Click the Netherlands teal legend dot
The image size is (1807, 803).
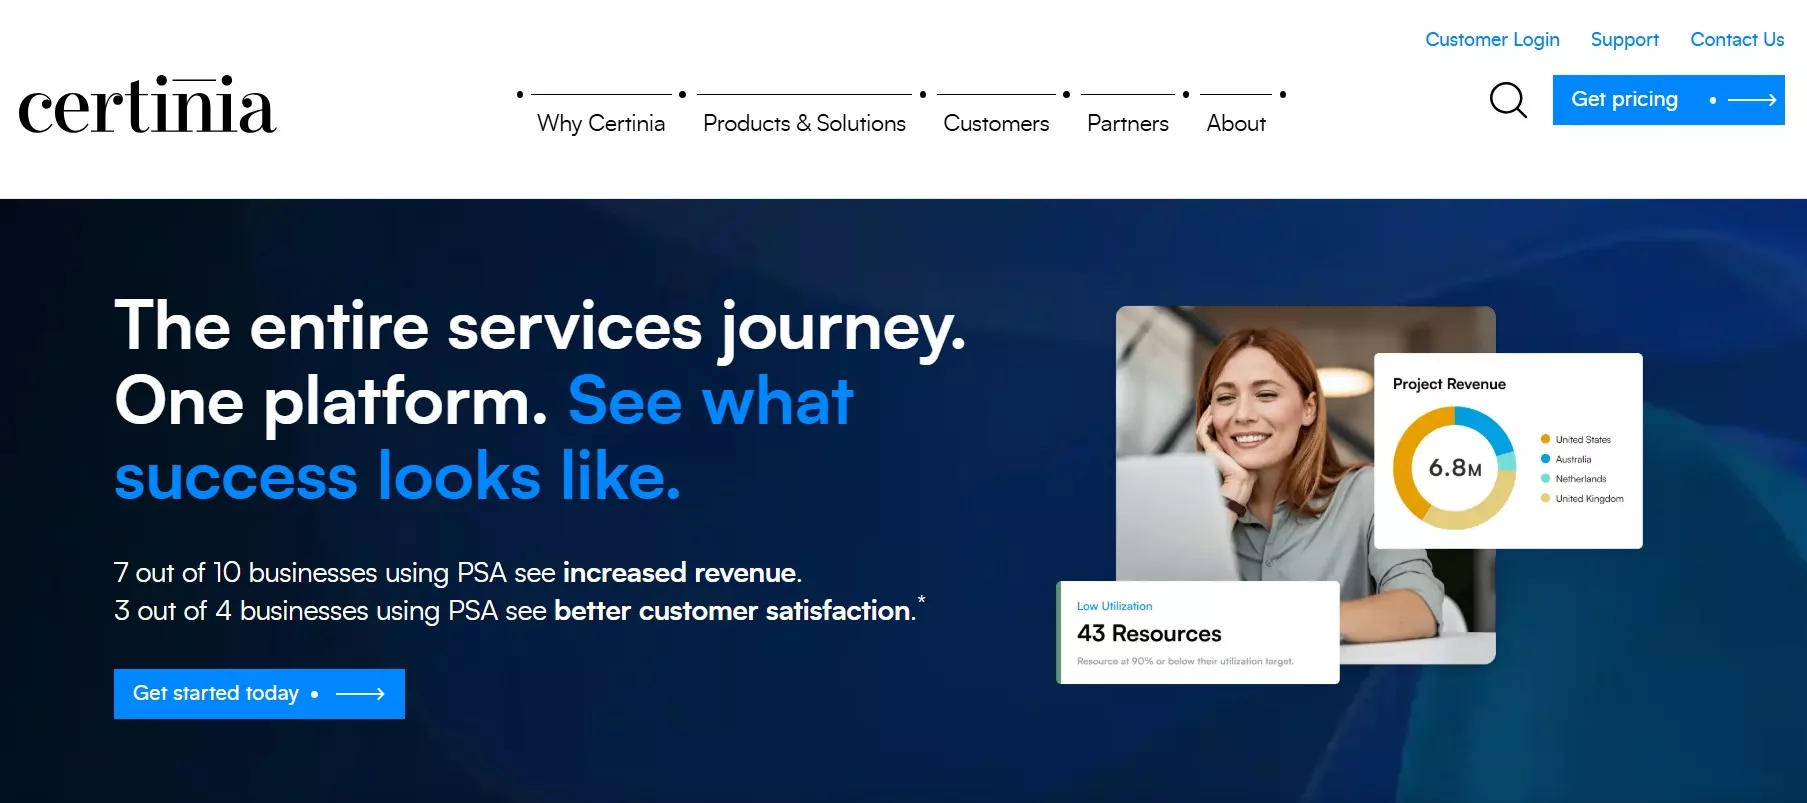coord(1545,478)
